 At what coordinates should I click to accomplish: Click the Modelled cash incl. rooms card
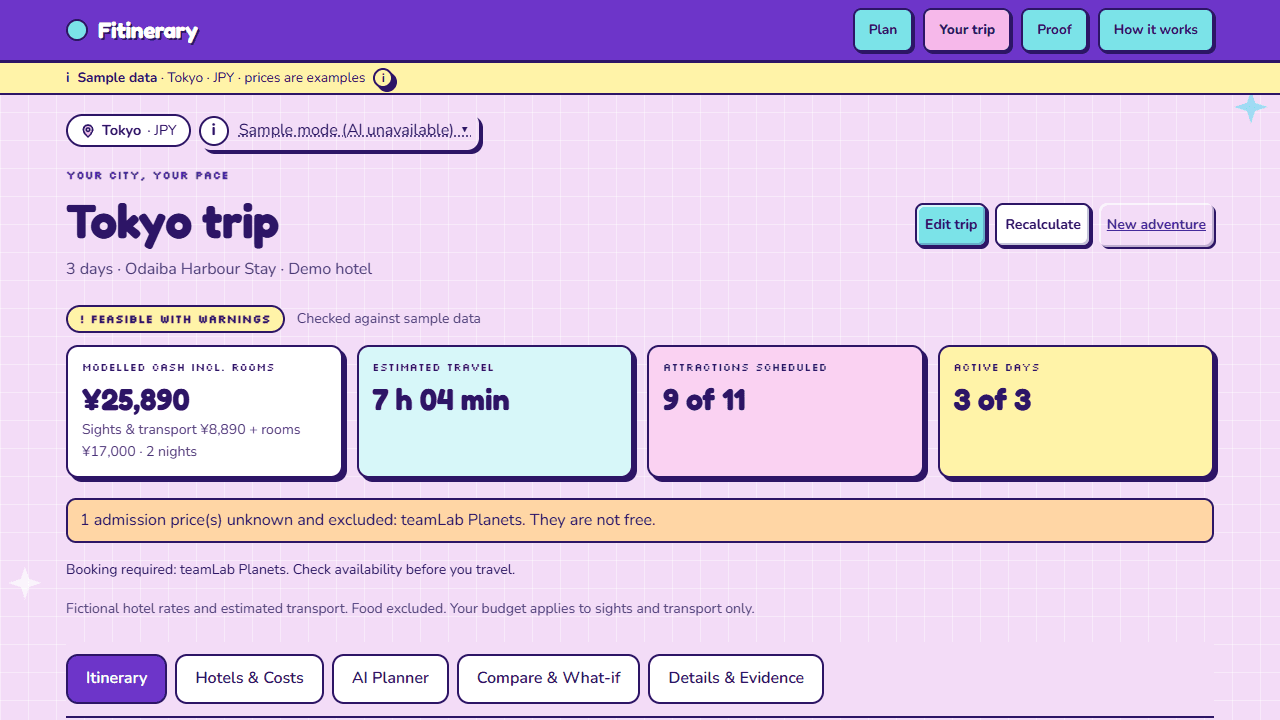(x=205, y=412)
